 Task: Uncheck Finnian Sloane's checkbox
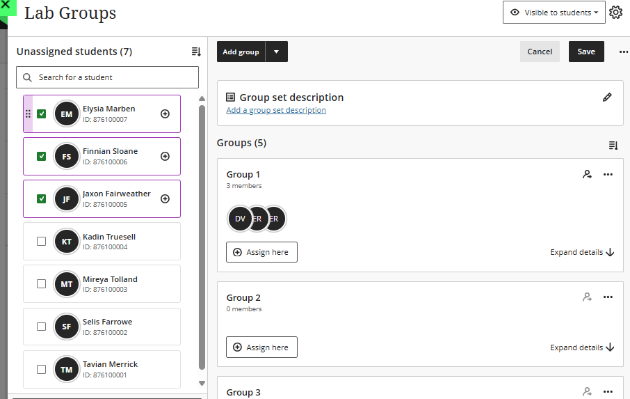[41, 156]
